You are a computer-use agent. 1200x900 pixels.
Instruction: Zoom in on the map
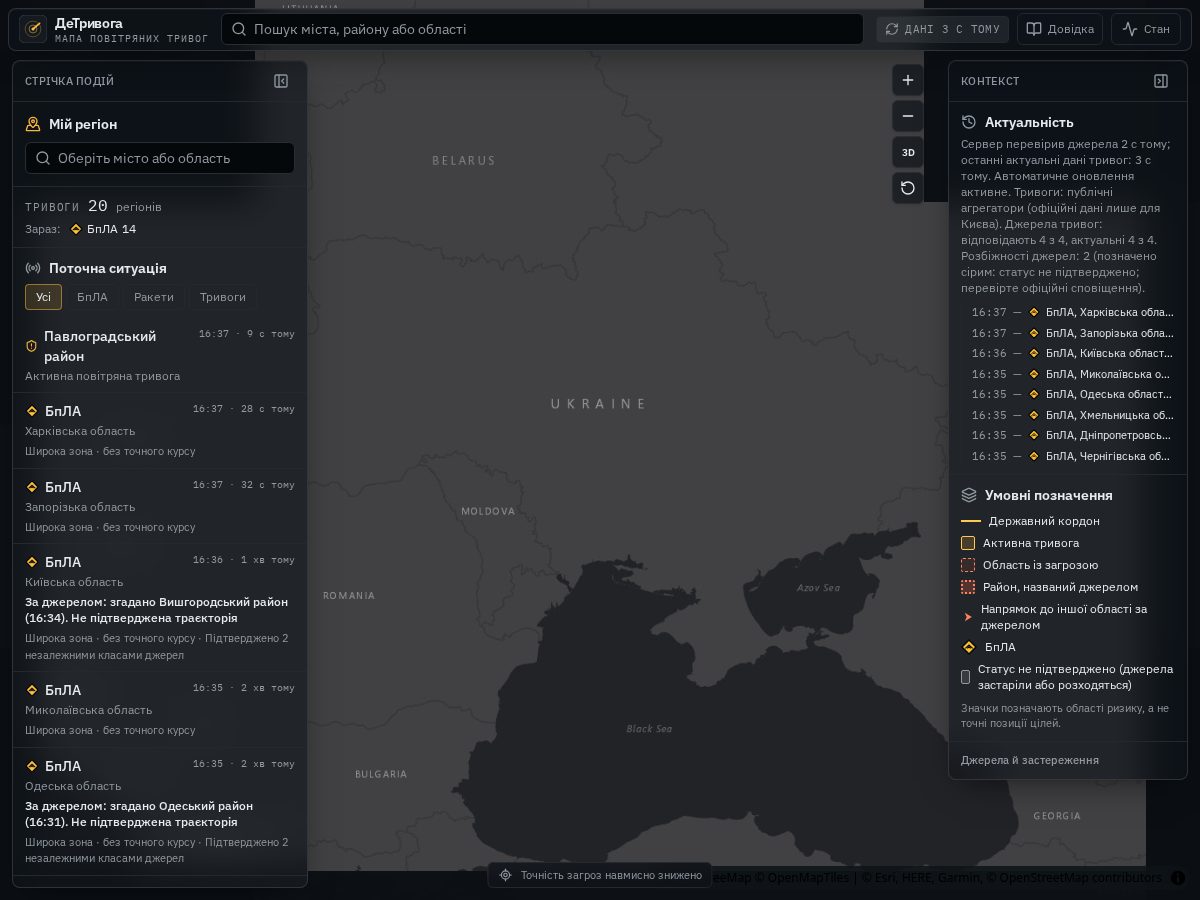(908, 80)
